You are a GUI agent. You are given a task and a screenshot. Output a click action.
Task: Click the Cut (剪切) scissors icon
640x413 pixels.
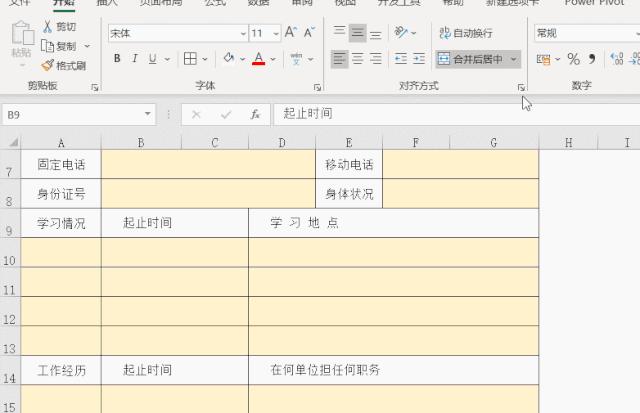(x=47, y=27)
